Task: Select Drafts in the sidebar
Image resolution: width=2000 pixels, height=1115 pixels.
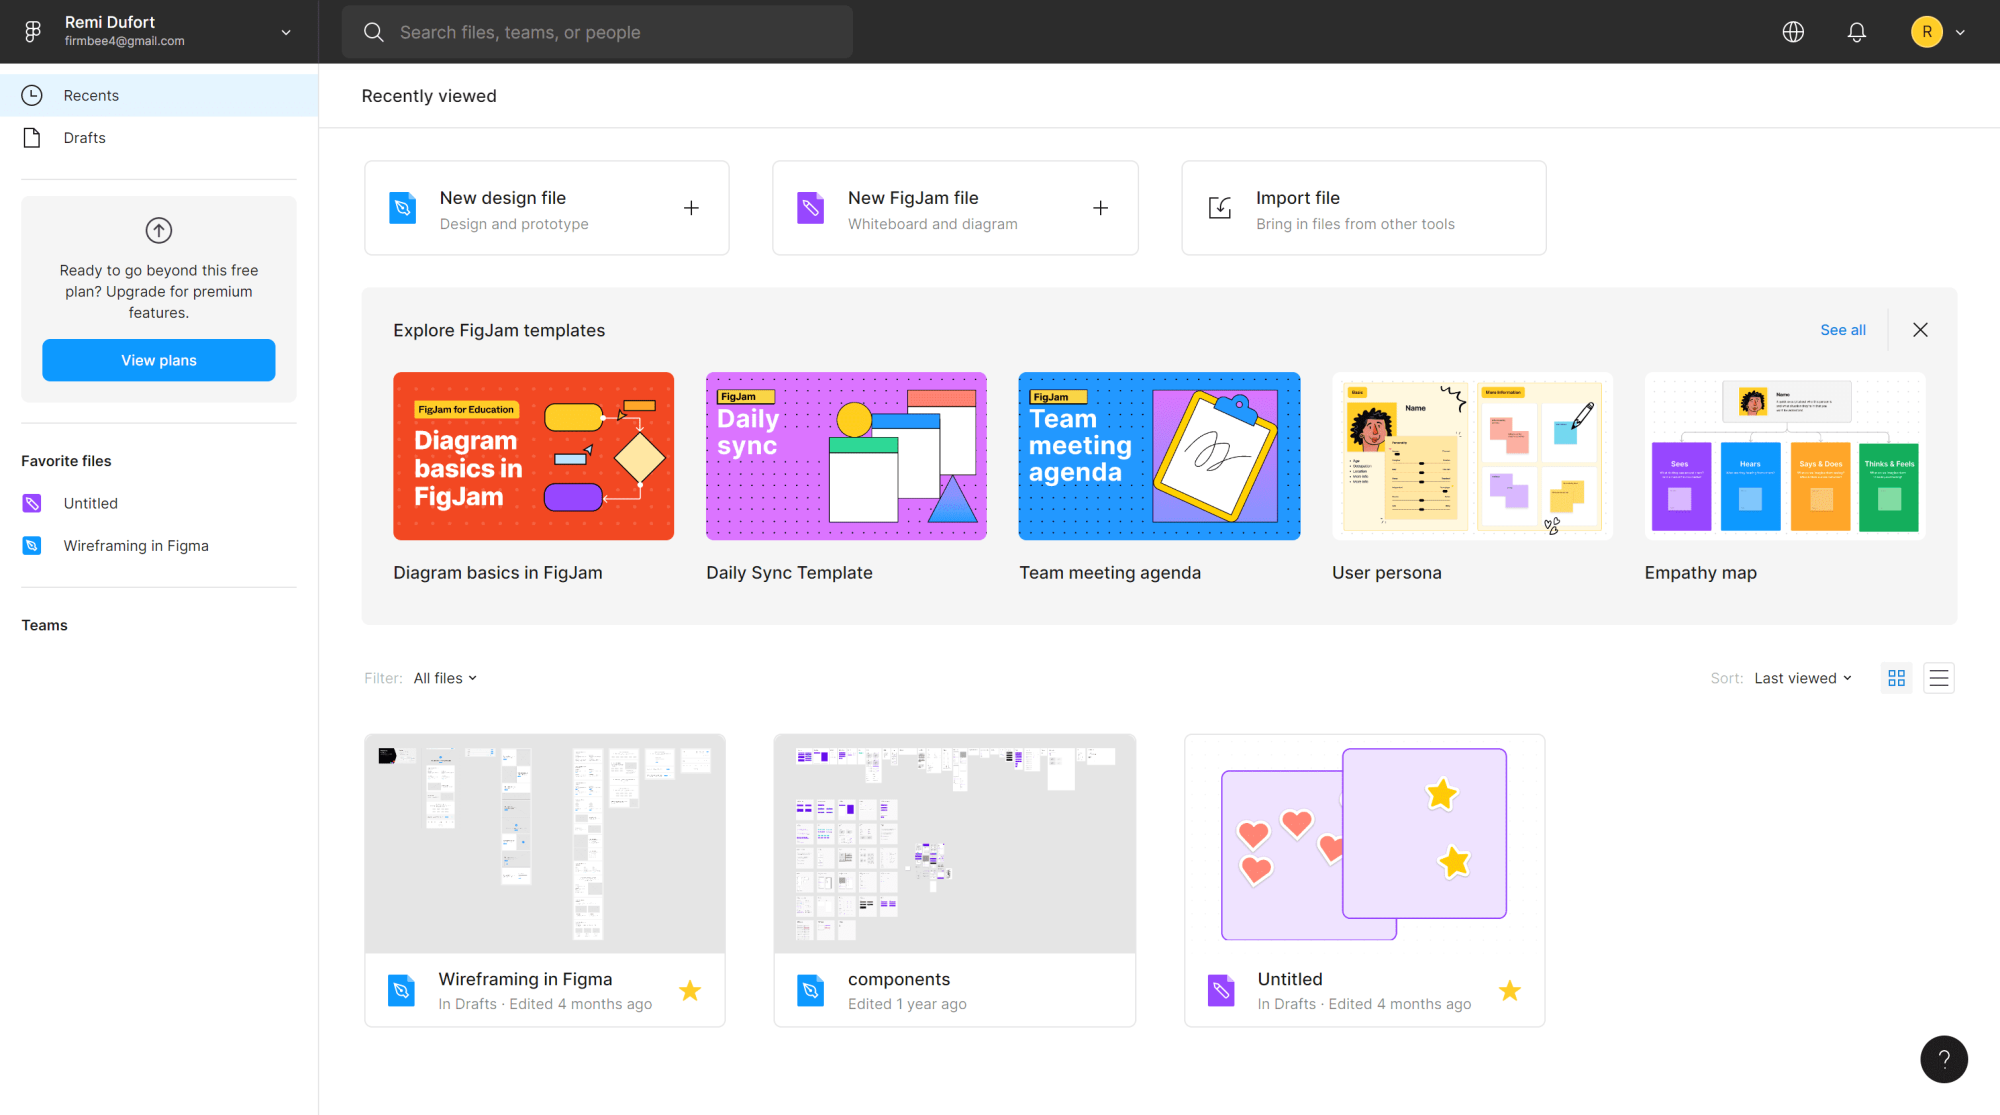Action: point(159,138)
